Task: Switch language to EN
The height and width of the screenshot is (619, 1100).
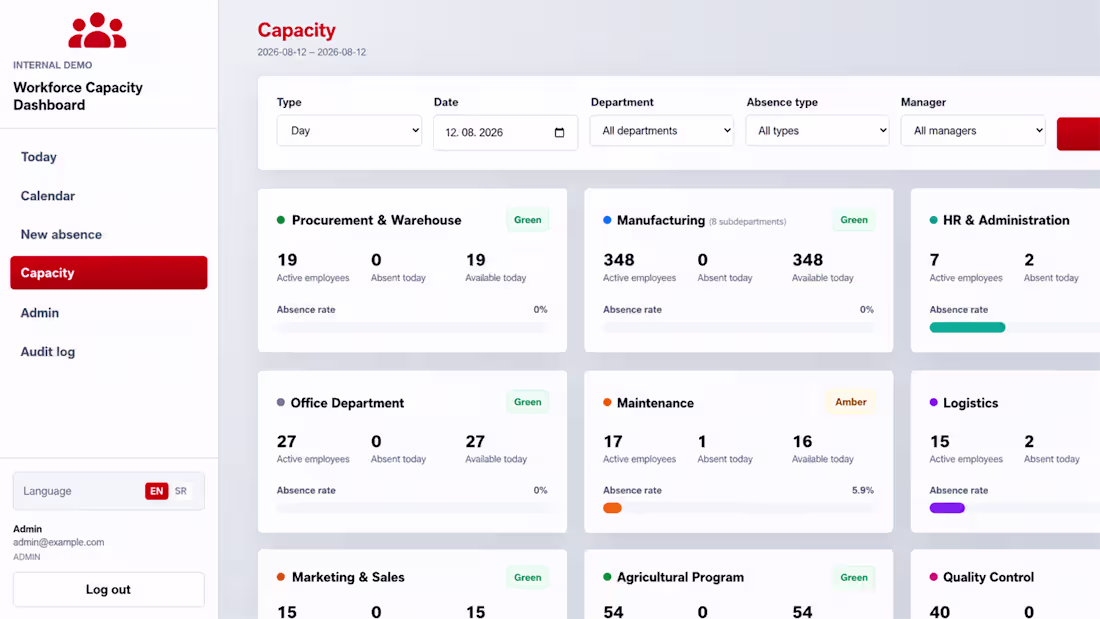Action: coord(156,491)
